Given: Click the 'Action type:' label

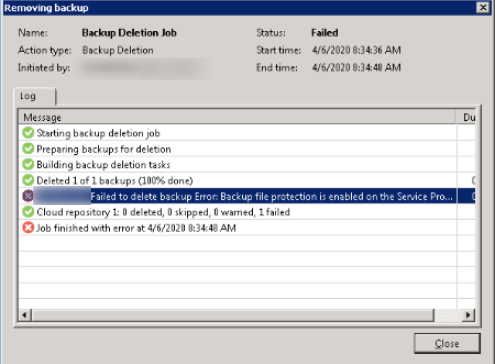Looking at the screenshot, I should [x=45, y=50].
